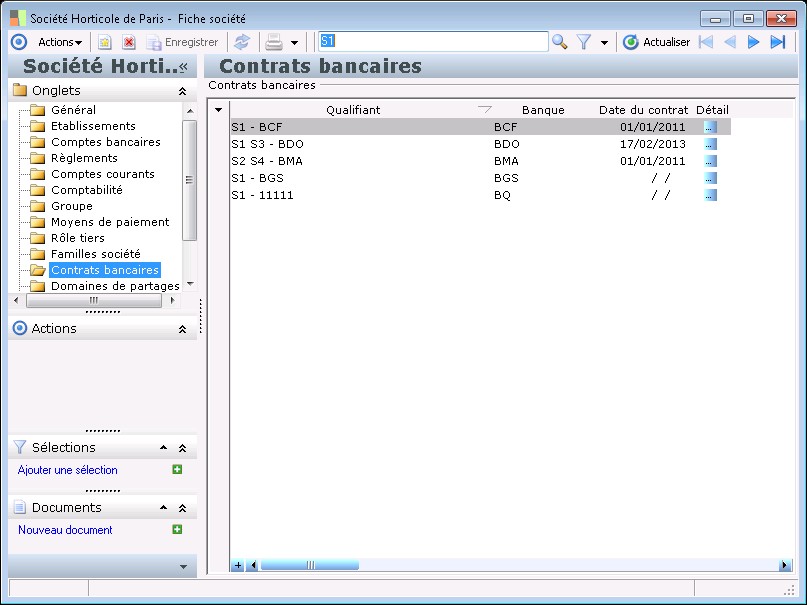Open the printer dropdown arrow
Screen dimensions: 807x605
[294, 43]
